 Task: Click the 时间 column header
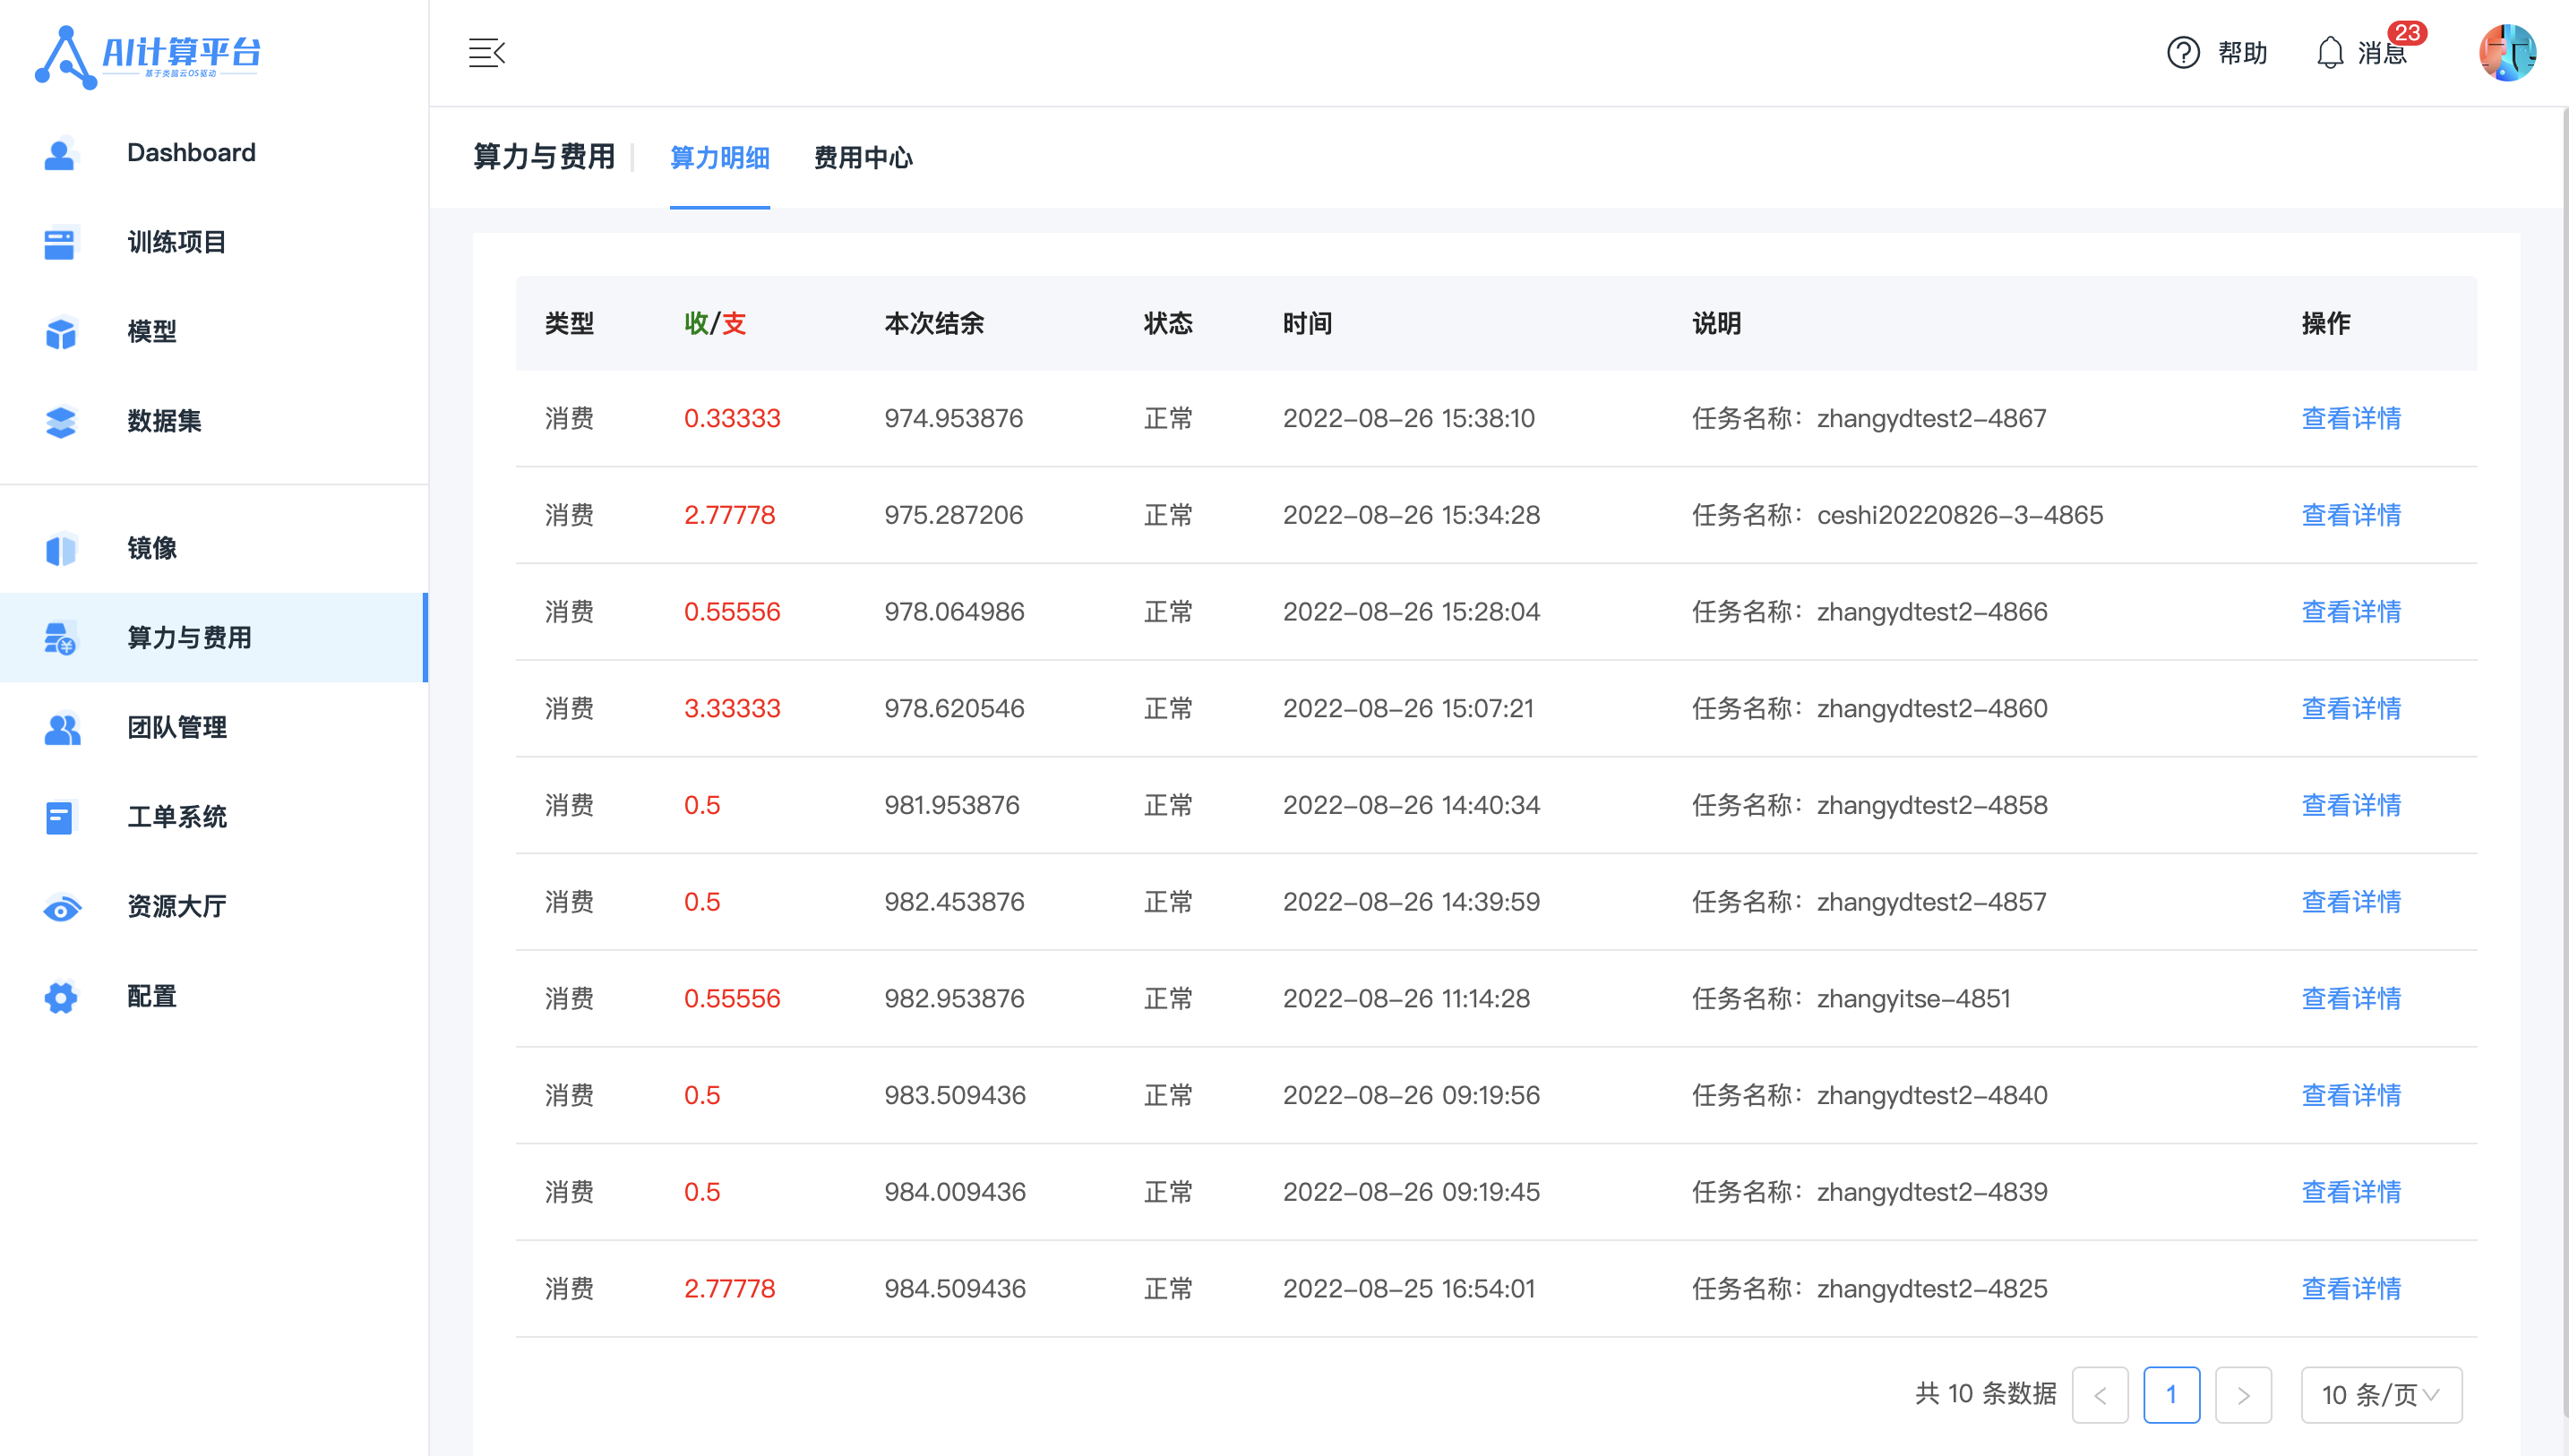[1307, 324]
